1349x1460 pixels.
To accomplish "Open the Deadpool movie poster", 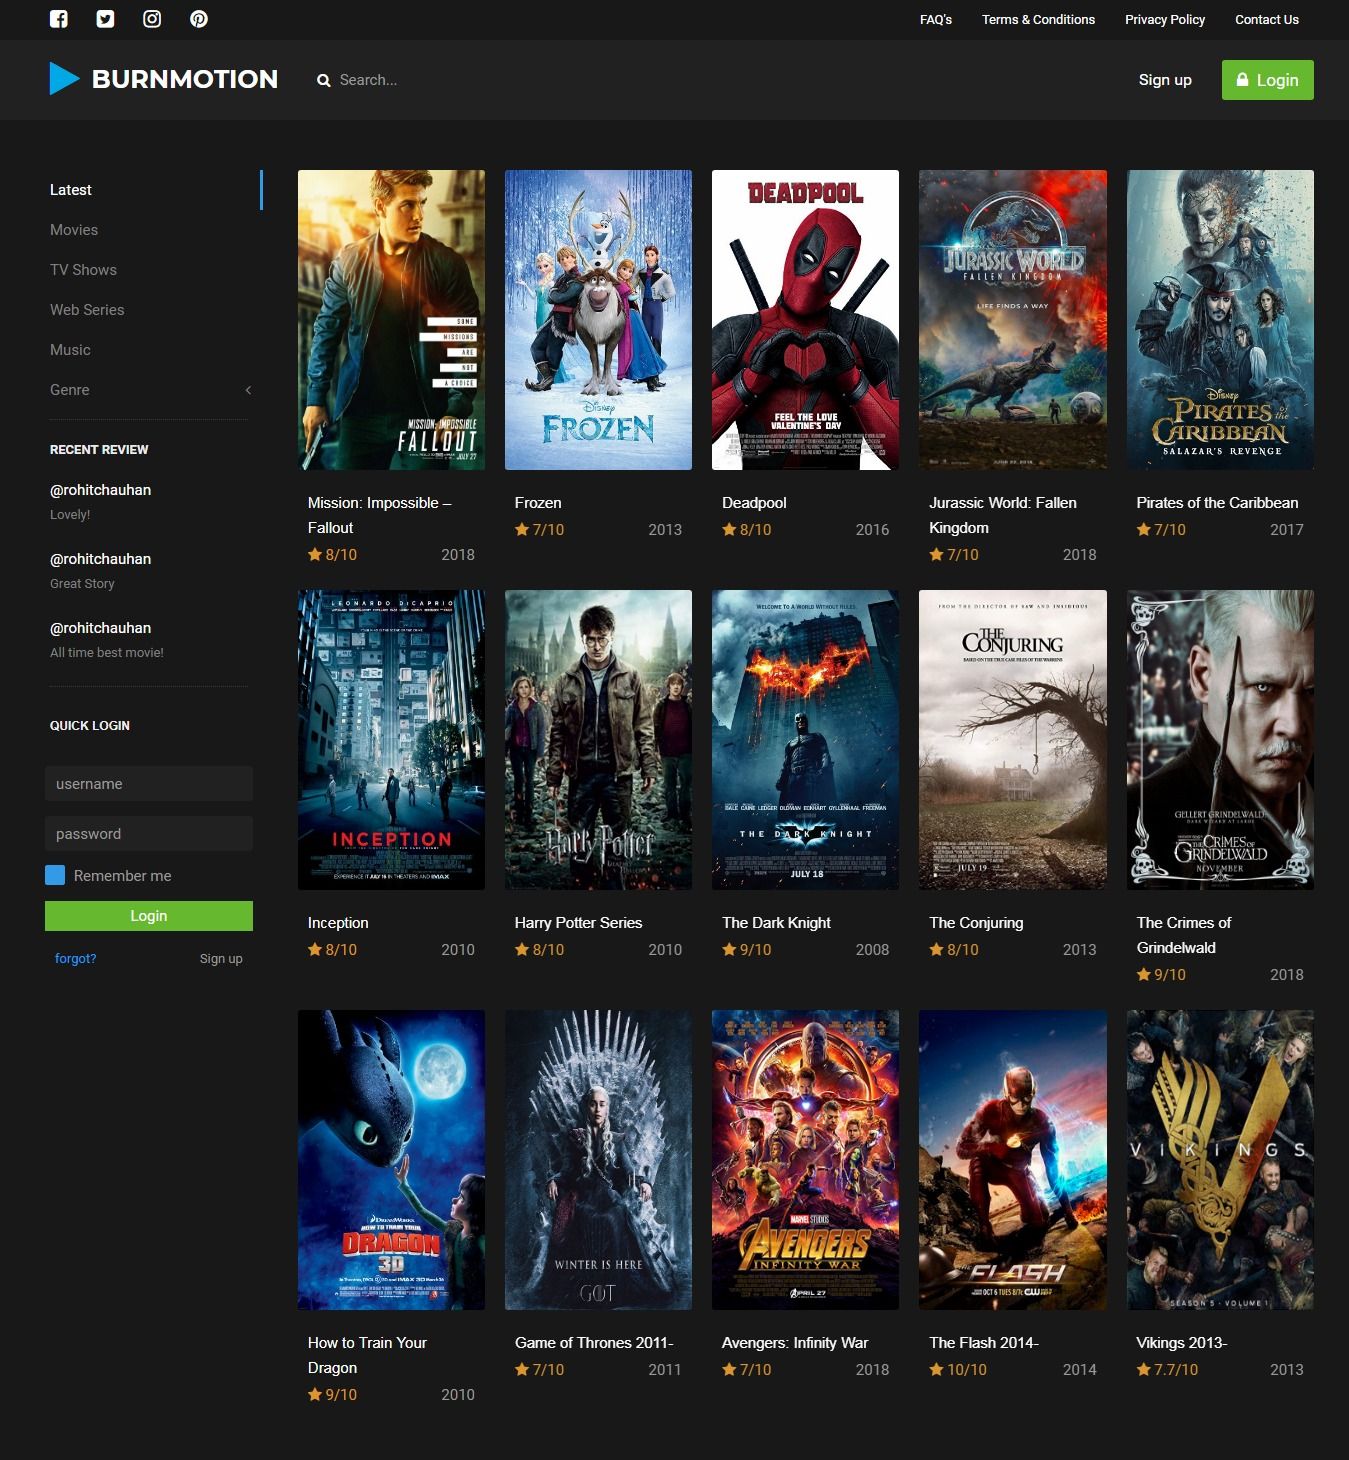I will pyautogui.click(x=805, y=320).
